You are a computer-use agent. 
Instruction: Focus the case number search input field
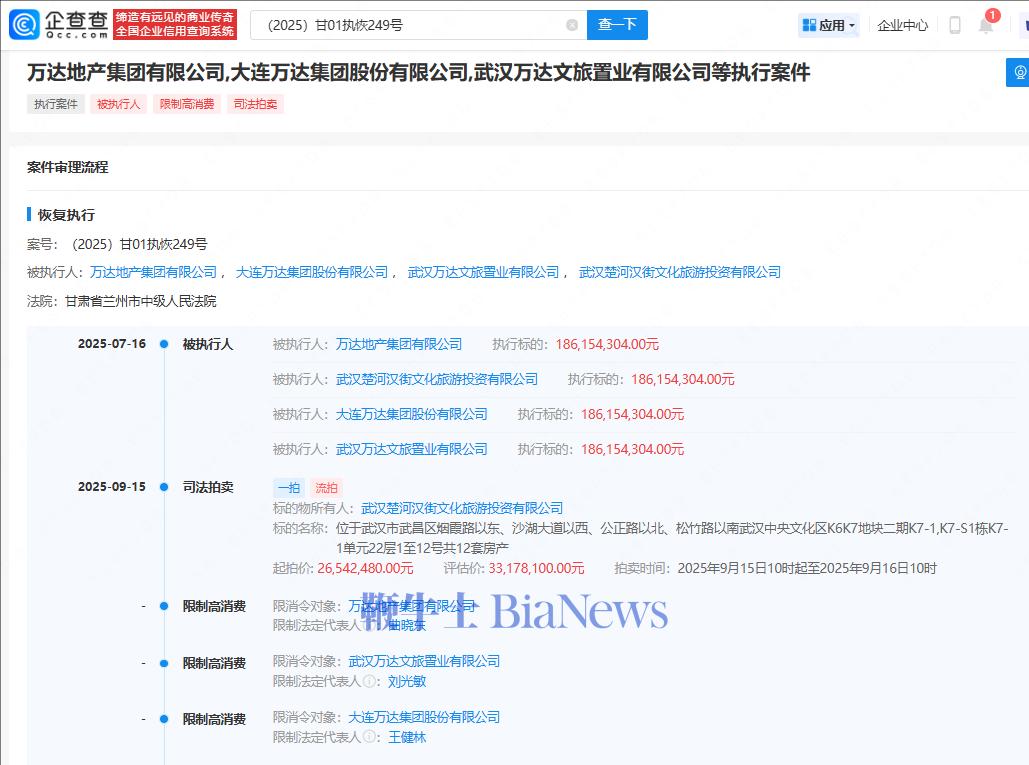tap(410, 25)
